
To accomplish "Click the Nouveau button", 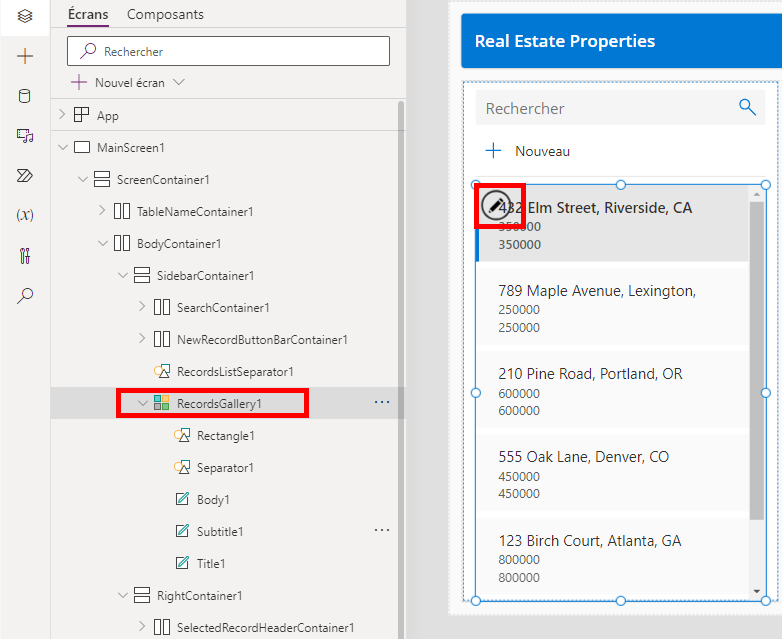I will [528, 151].
